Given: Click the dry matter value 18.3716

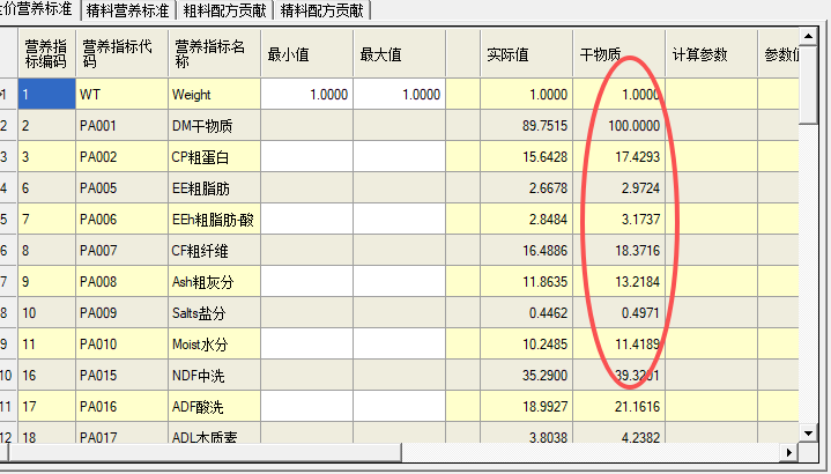Looking at the screenshot, I should tap(637, 250).
